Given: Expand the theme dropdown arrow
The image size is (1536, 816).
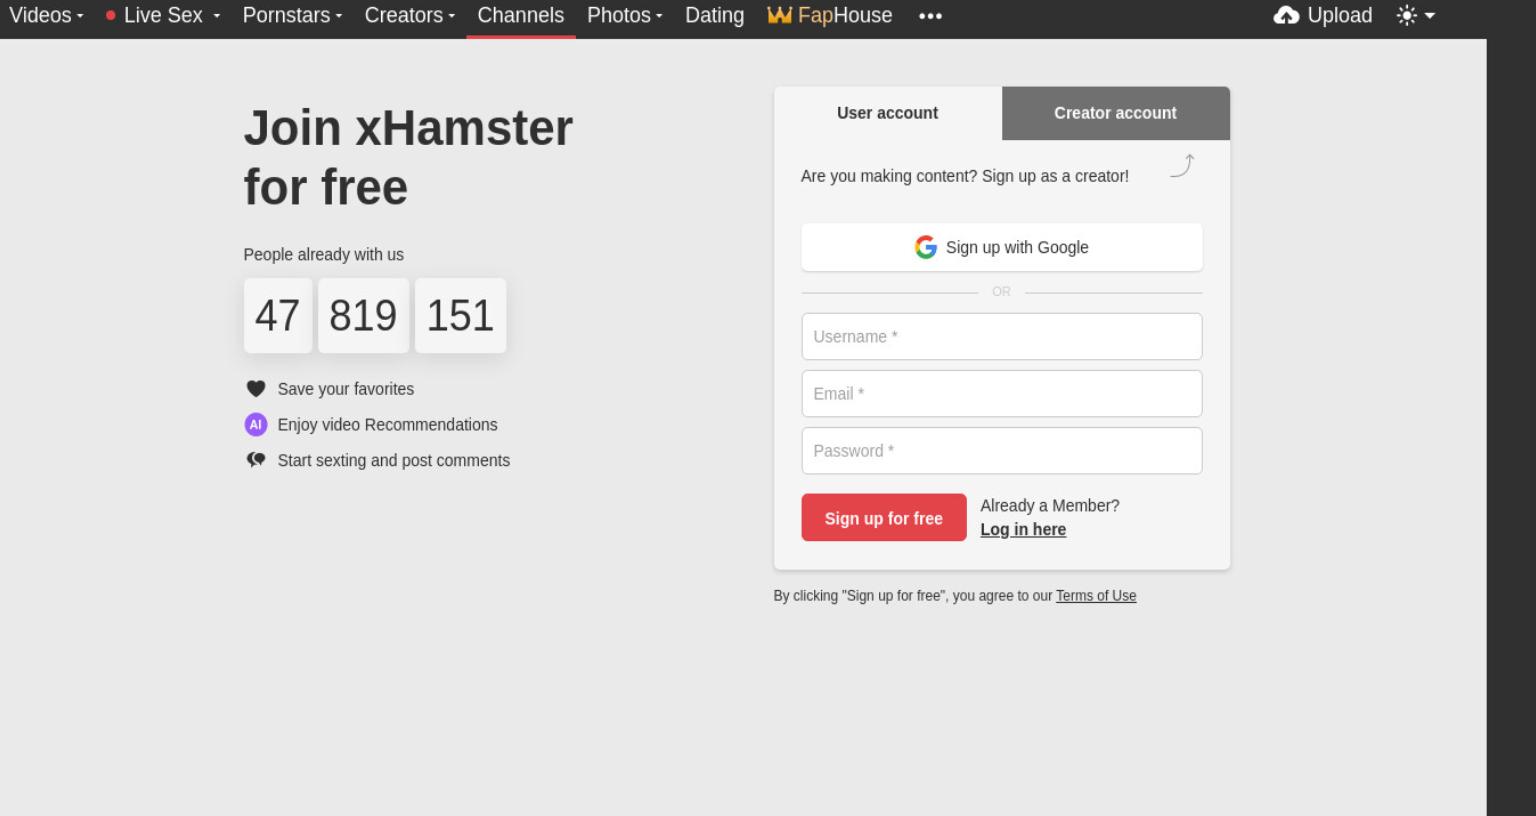Looking at the screenshot, I should click(1430, 16).
